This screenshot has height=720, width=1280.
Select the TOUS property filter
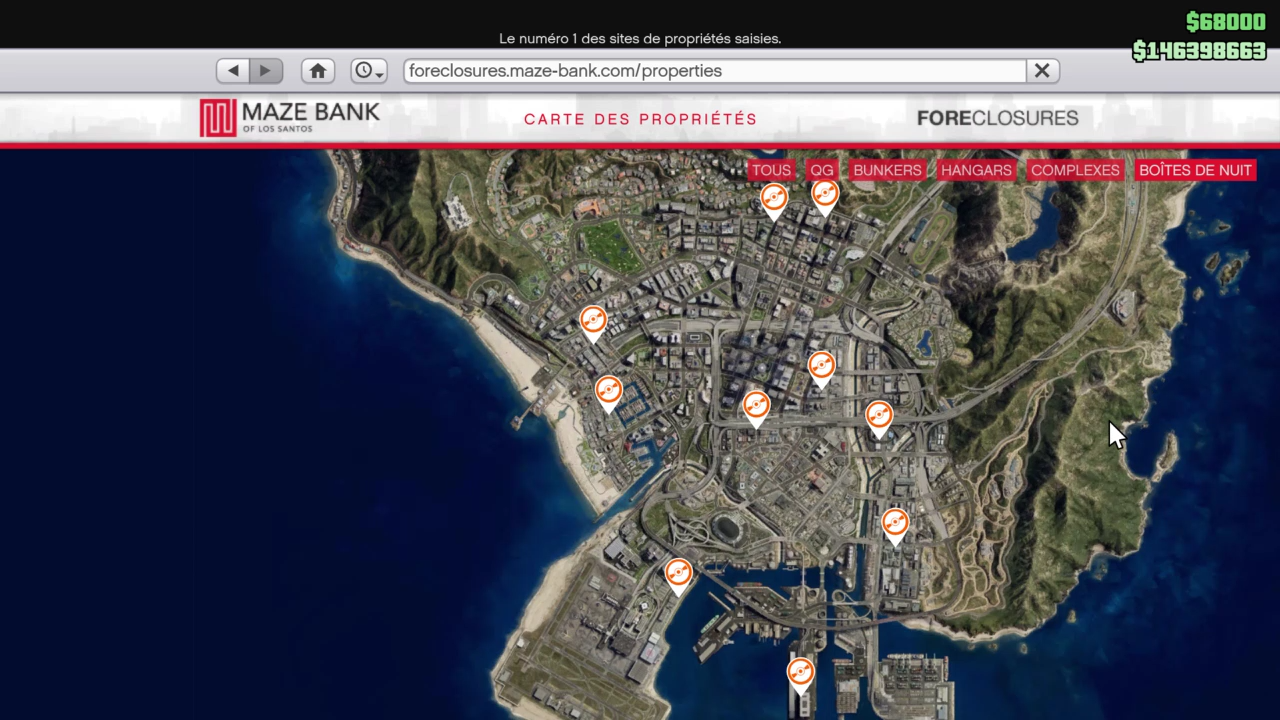771,170
